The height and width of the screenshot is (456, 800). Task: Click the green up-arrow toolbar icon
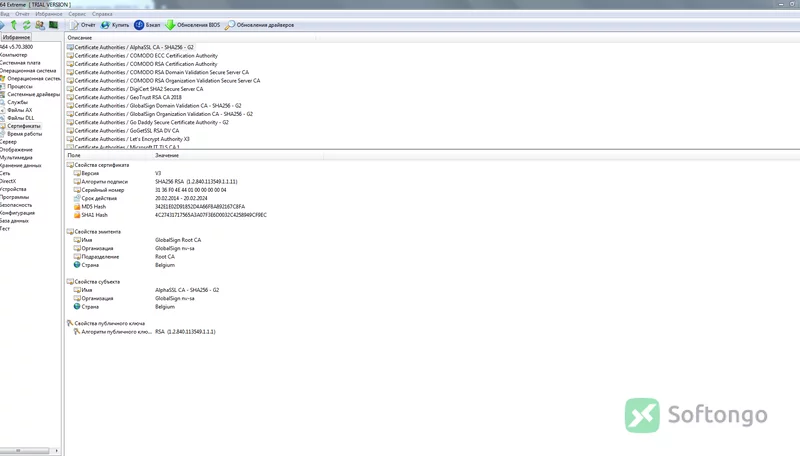coord(14,25)
